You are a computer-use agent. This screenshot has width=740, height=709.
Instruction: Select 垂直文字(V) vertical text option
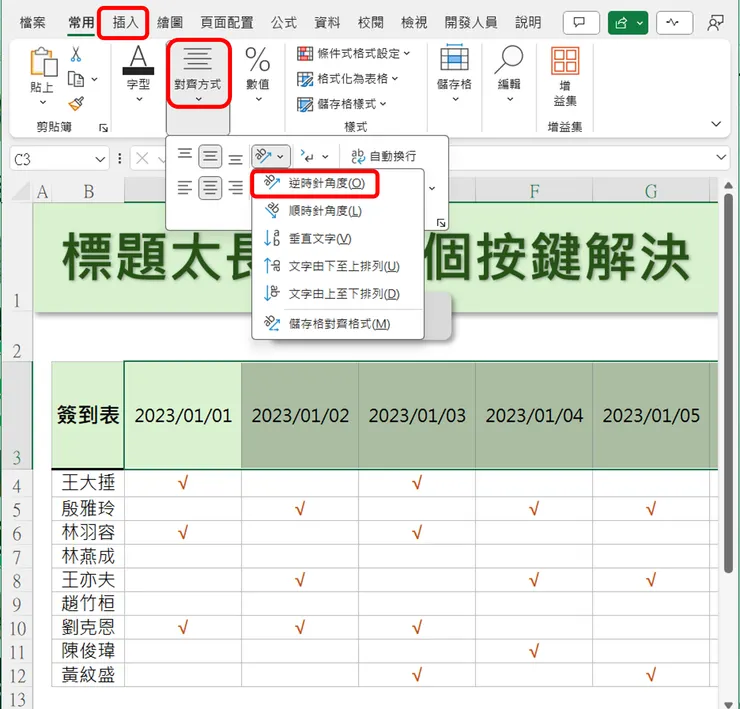point(320,239)
